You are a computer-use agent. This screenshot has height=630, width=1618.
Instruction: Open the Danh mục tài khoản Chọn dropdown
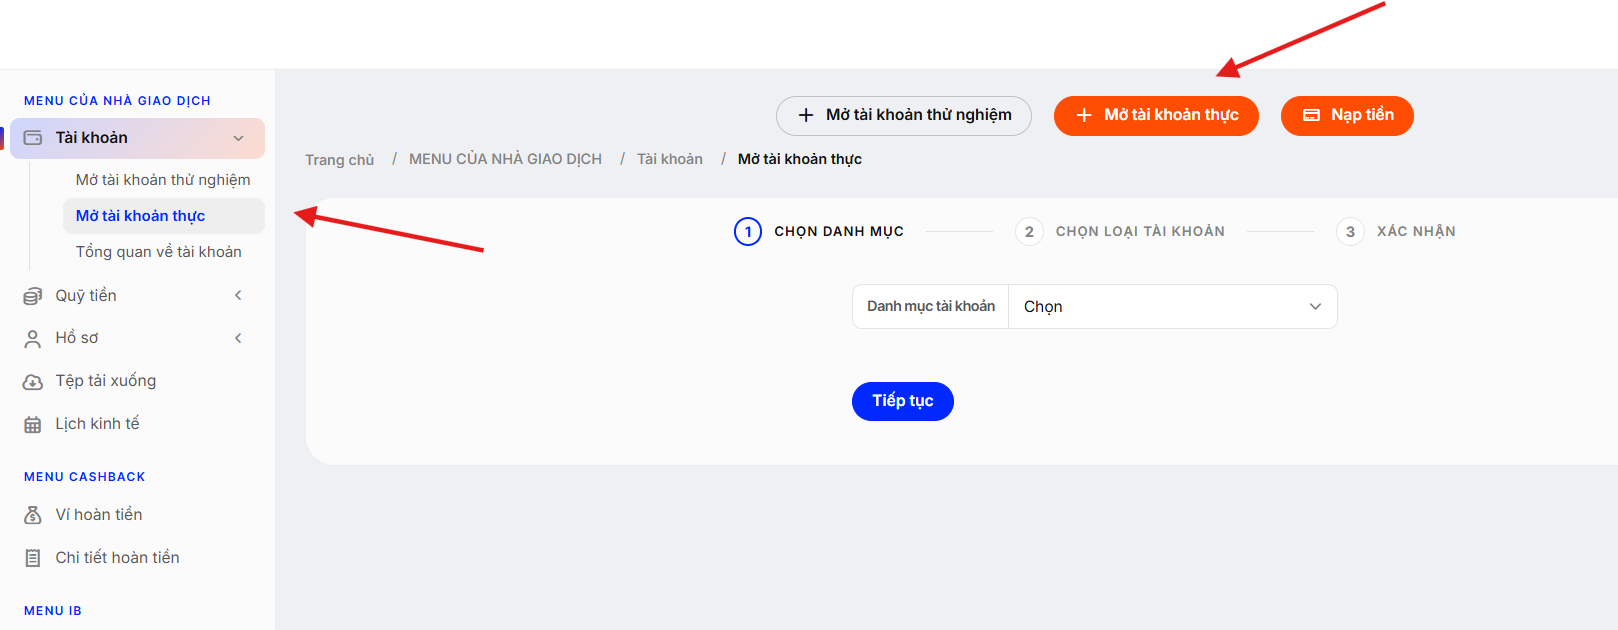click(x=1172, y=307)
